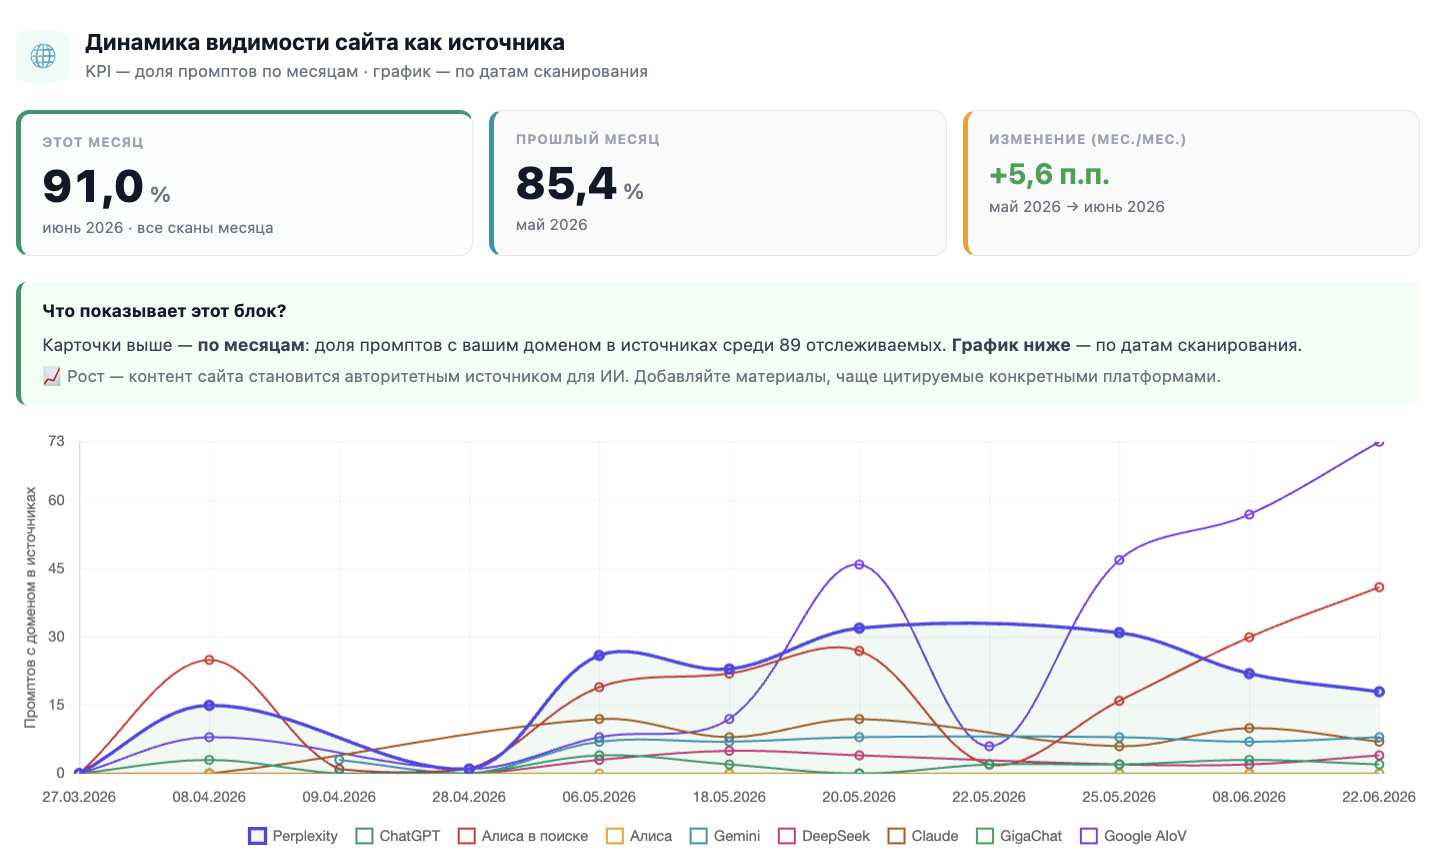Click the "06.05.2026" date on the x-axis
The image size is (1440, 868).
(x=599, y=797)
